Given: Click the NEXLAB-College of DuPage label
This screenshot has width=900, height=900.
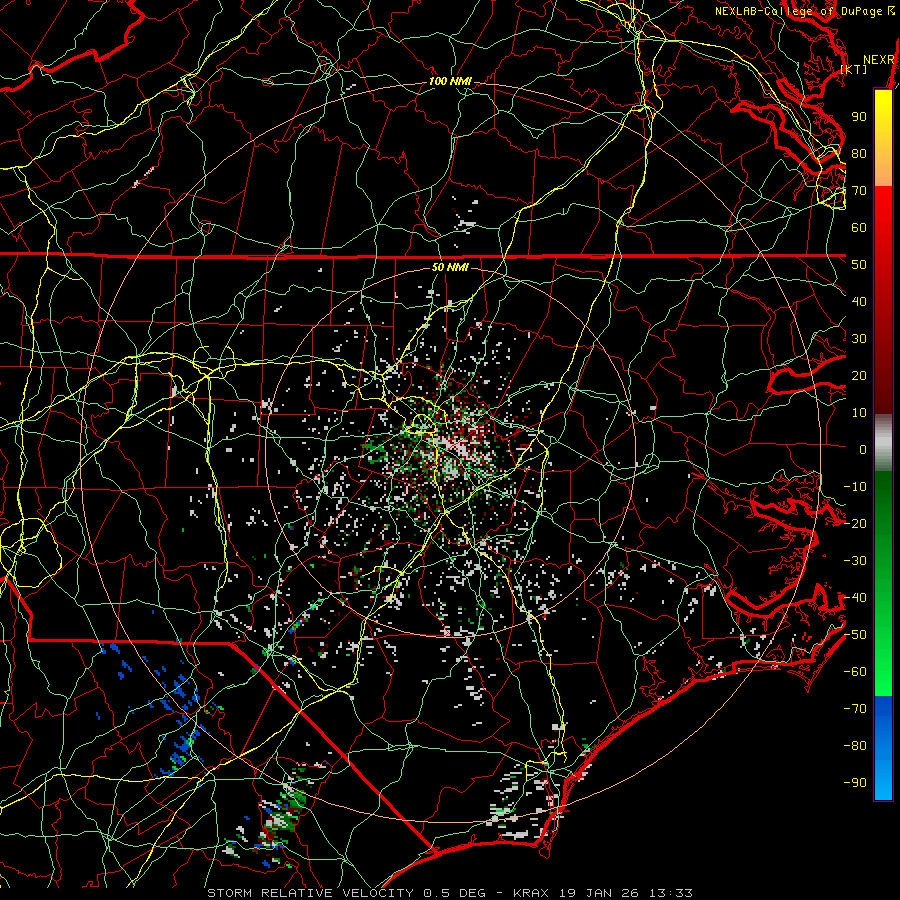Looking at the screenshot, I should [799, 11].
